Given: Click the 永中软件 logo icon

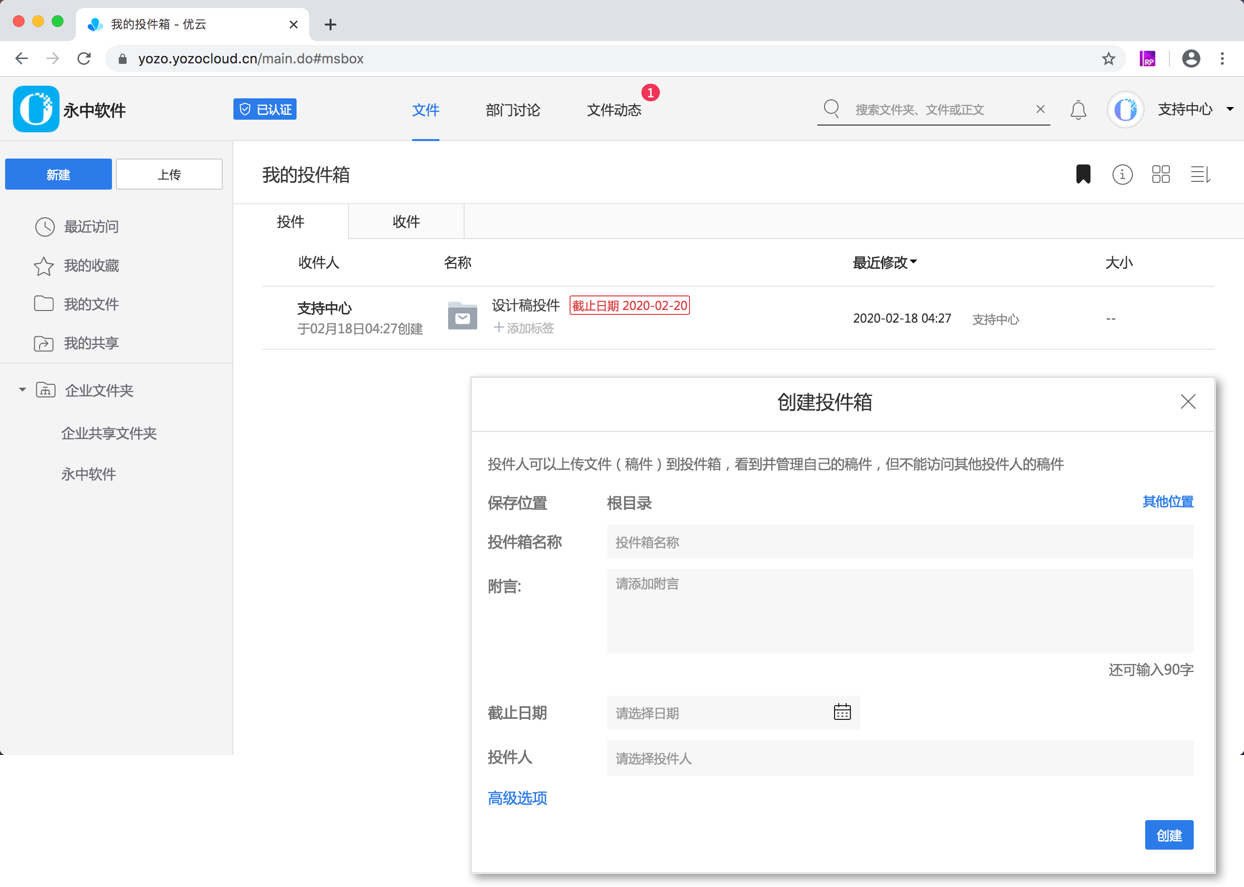Looking at the screenshot, I should [x=36, y=109].
